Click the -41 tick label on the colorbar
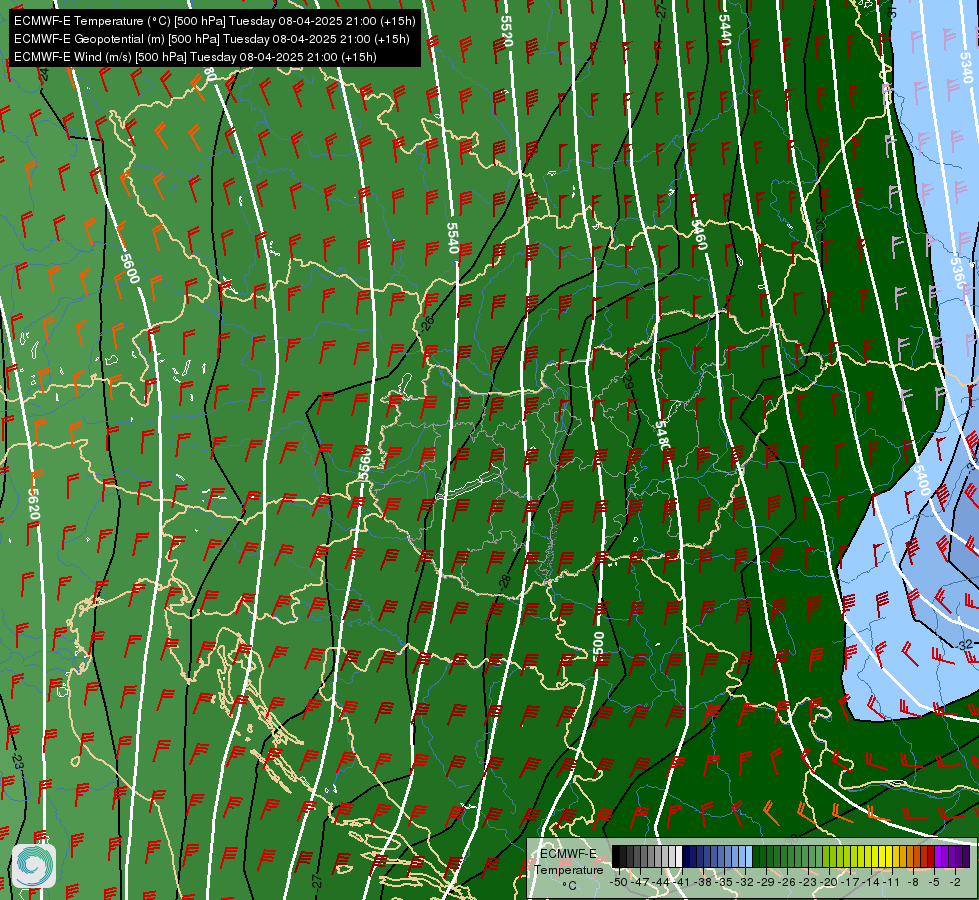979x900 pixels. [683, 882]
